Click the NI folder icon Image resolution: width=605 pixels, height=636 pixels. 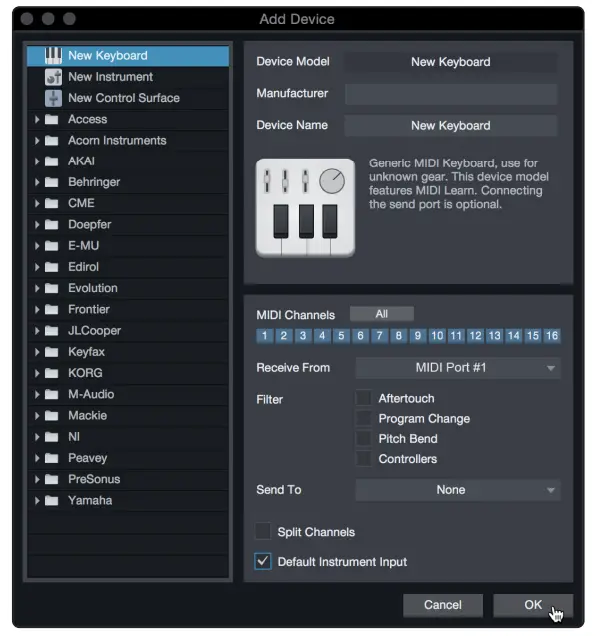(x=51, y=437)
